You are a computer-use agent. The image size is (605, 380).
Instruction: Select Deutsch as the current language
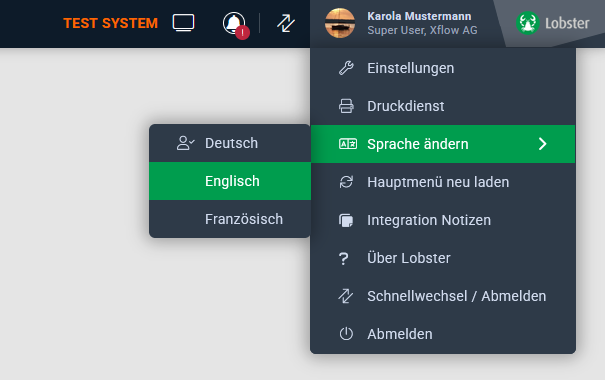(x=230, y=143)
